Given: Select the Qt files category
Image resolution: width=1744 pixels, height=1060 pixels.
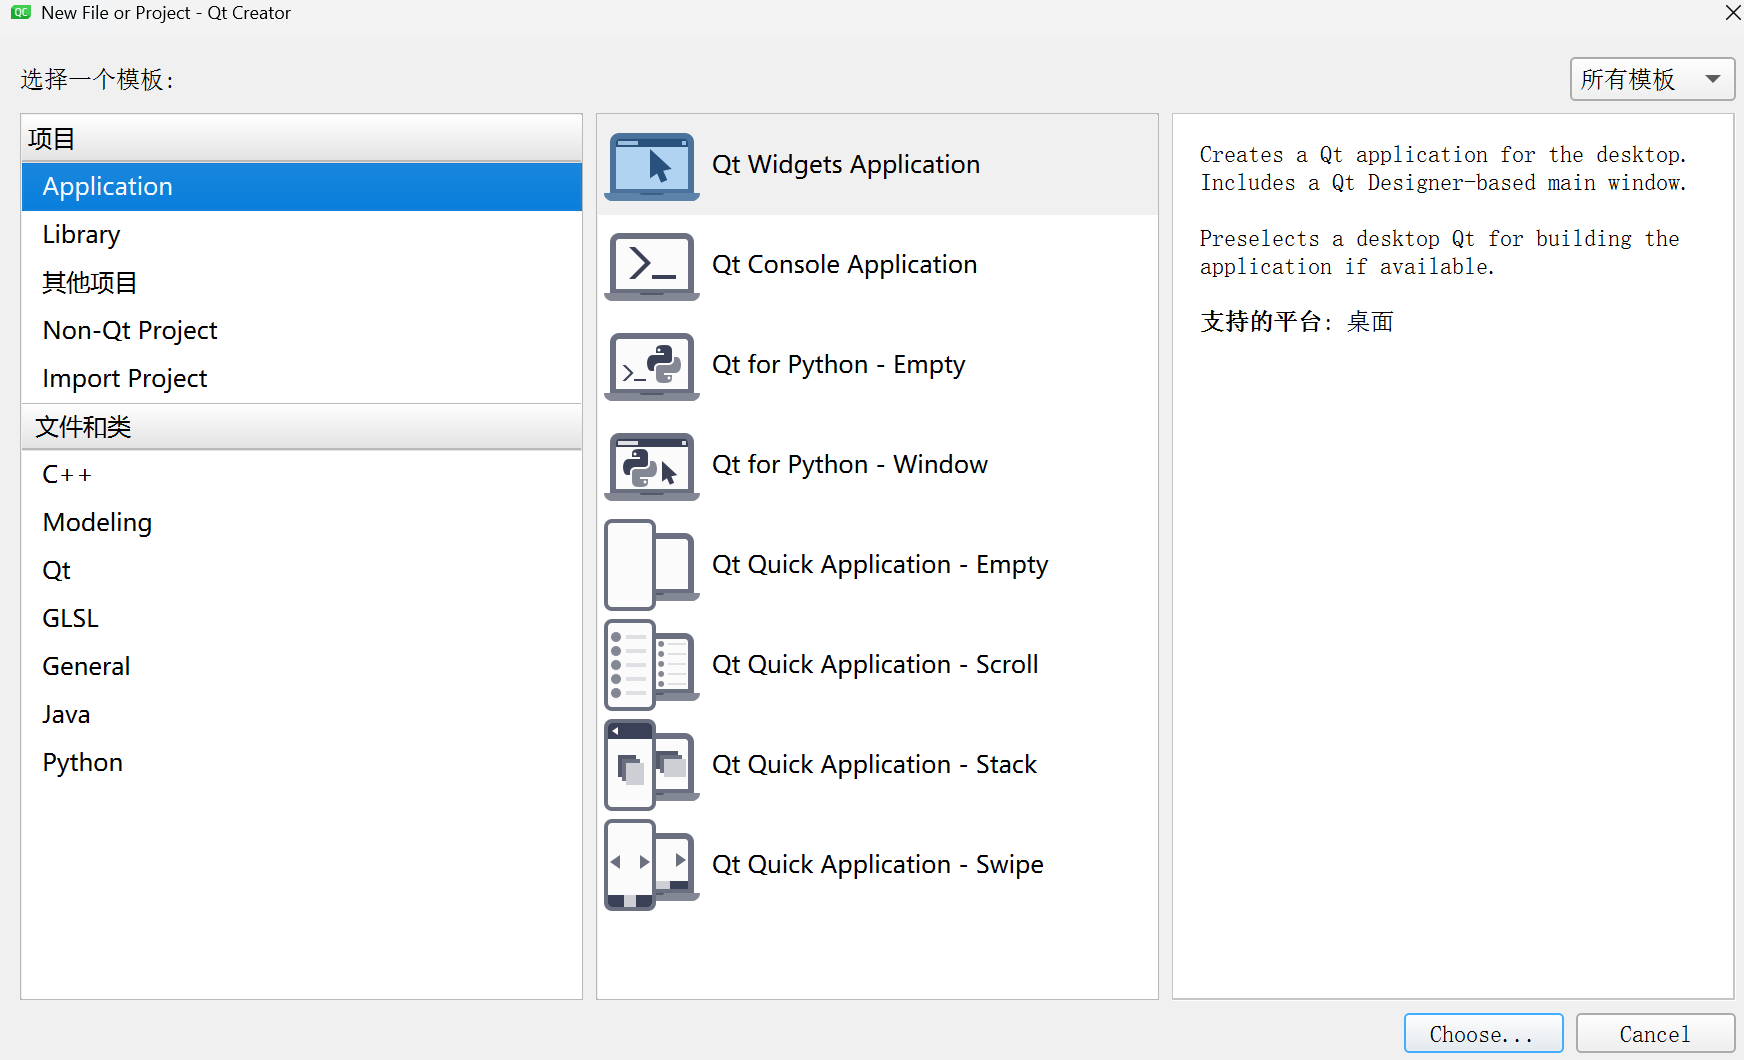Looking at the screenshot, I should [x=302, y=571].
